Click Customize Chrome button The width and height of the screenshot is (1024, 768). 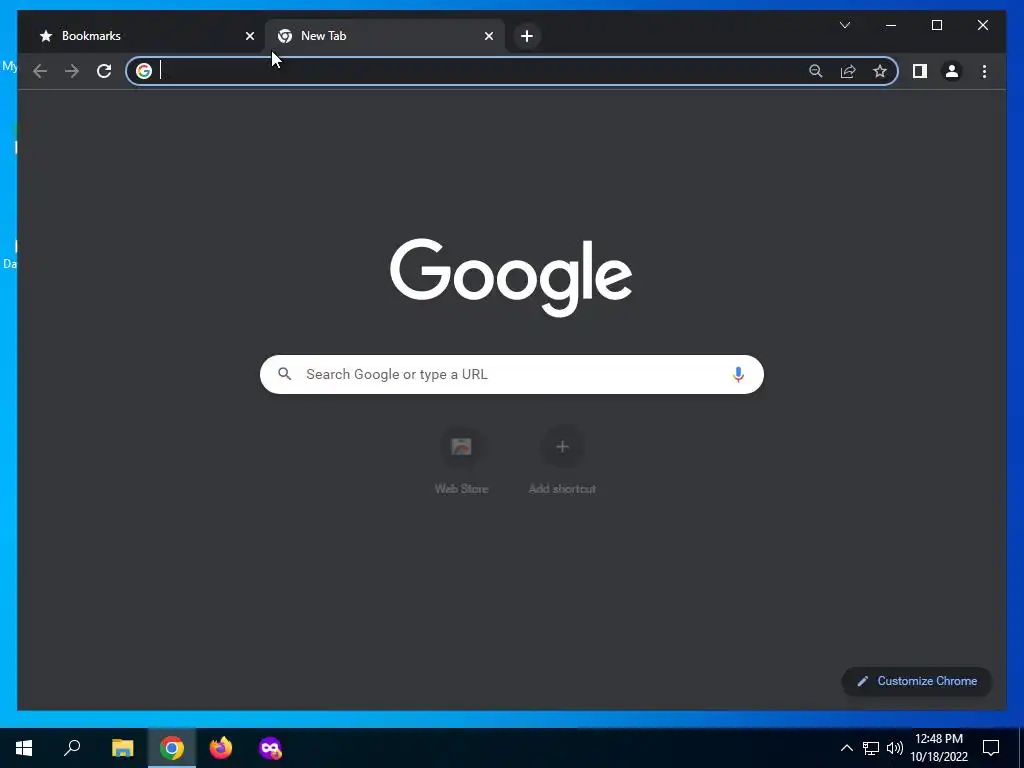(x=917, y=681)
